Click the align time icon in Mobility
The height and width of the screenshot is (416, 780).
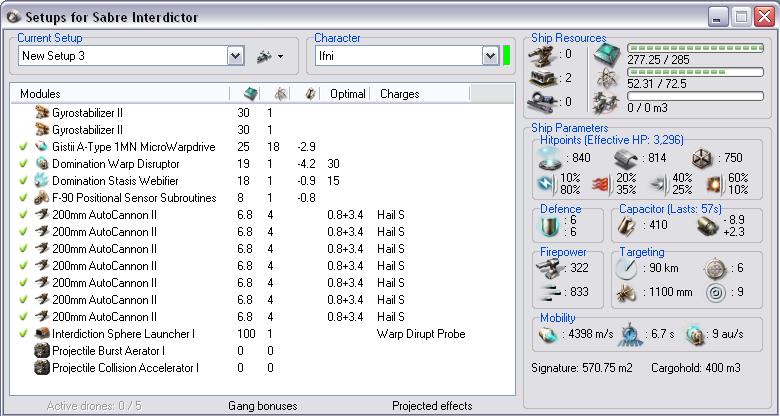point(630,334)
